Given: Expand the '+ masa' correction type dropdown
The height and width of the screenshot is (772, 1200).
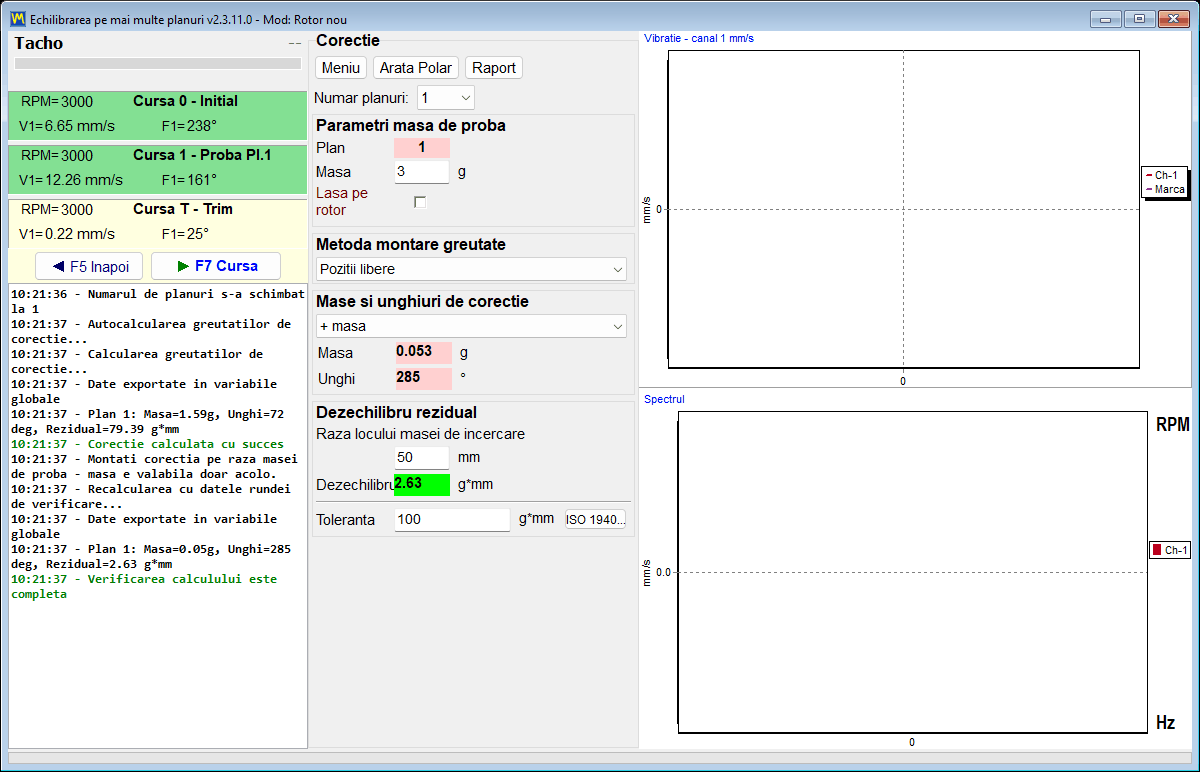Looking at the screenshot, I should coord(471,326).
